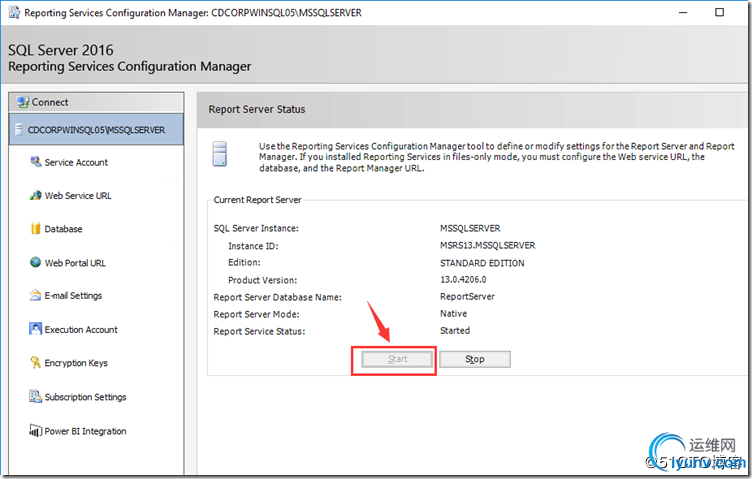The image size is (752, 479).
Task: Click the Started service status value
Action: coord(455,330)
